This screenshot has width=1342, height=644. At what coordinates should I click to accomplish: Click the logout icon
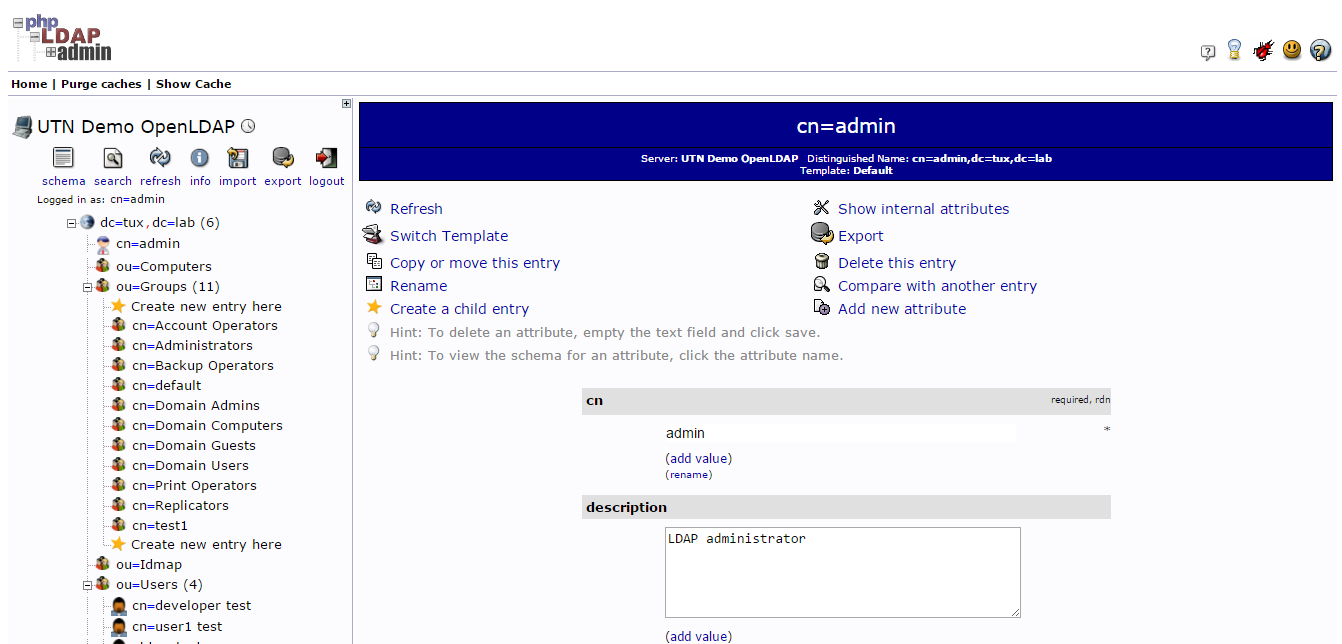tap(326, 158)
